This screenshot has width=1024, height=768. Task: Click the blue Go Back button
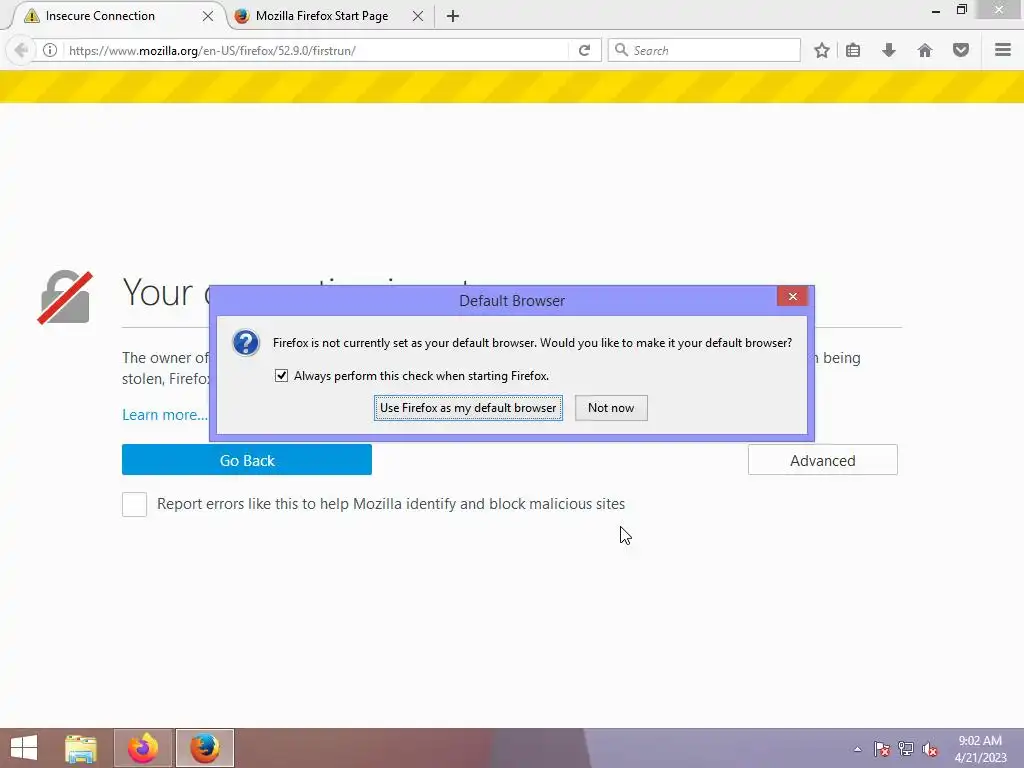click(x=247, y=460)
